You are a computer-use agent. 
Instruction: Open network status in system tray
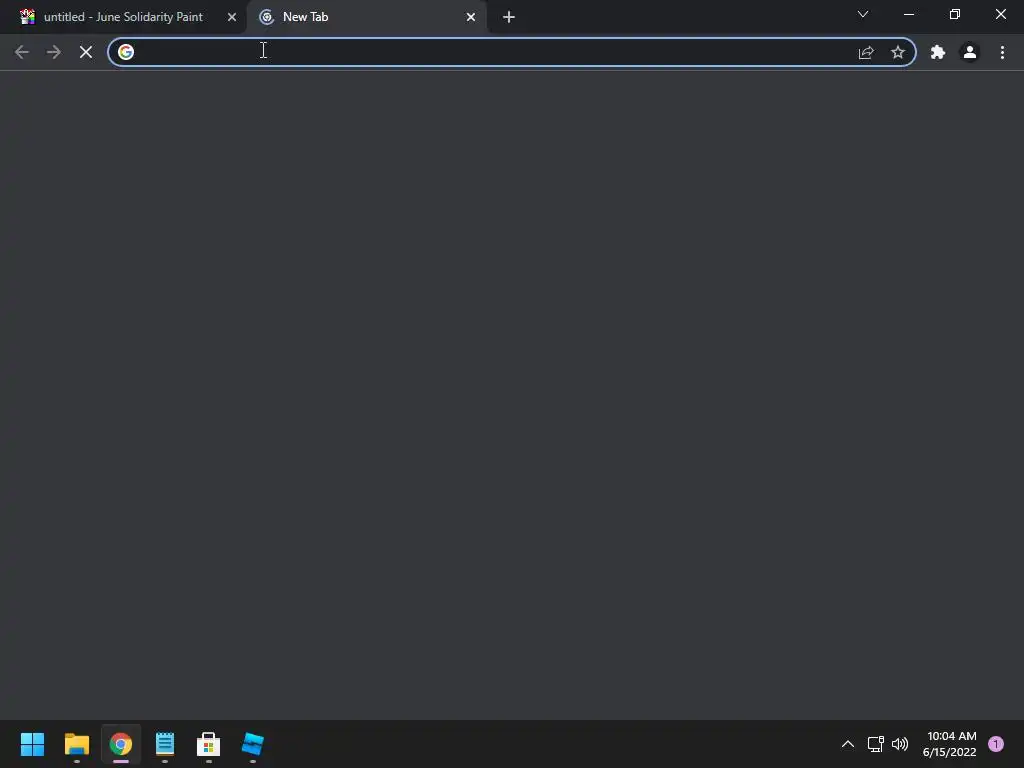coord(876,744)
